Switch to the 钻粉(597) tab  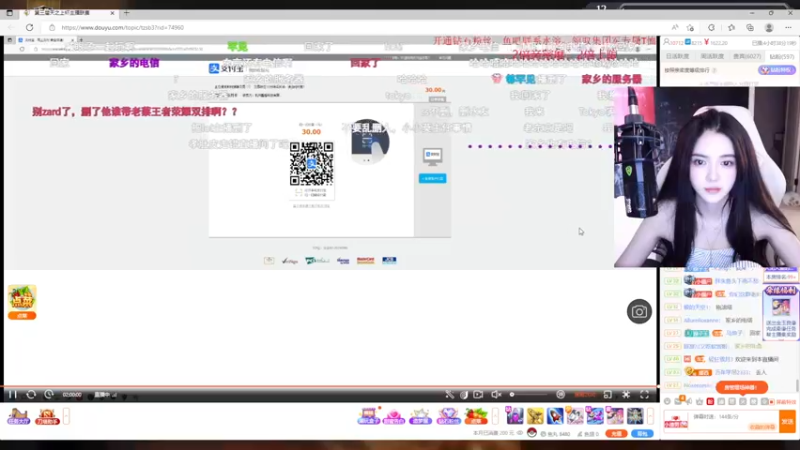[782, 56]
